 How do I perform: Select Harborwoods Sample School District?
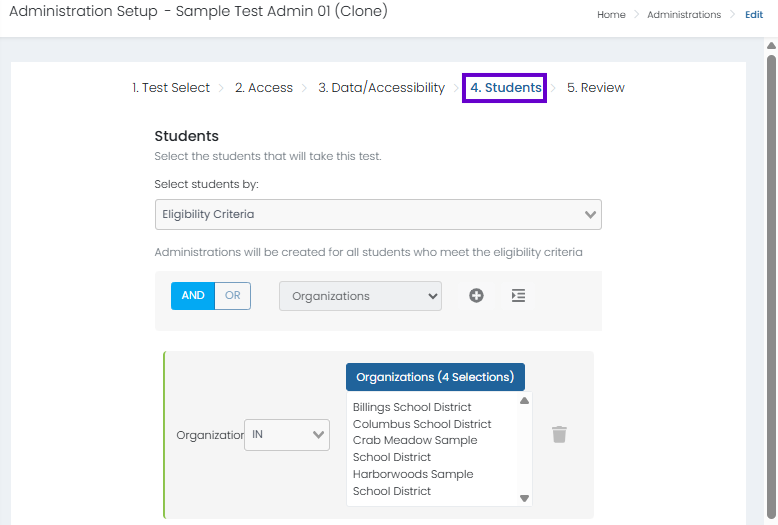pyautogui.click(x=413, y=482)
